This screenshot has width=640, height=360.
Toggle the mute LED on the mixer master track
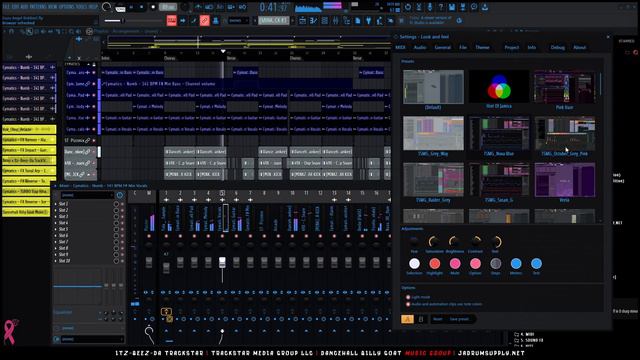pos(149,237)
